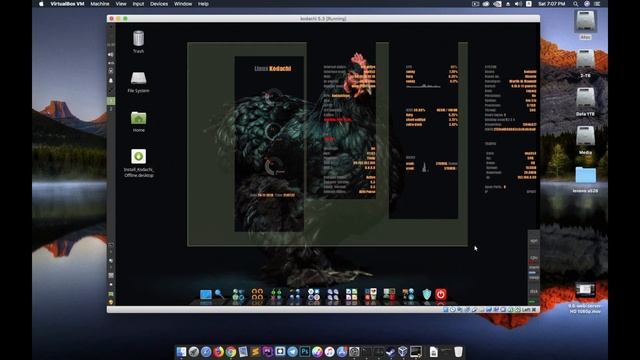
Task: Open the Notification Center list icon
Action: click(x=597, y=4)
